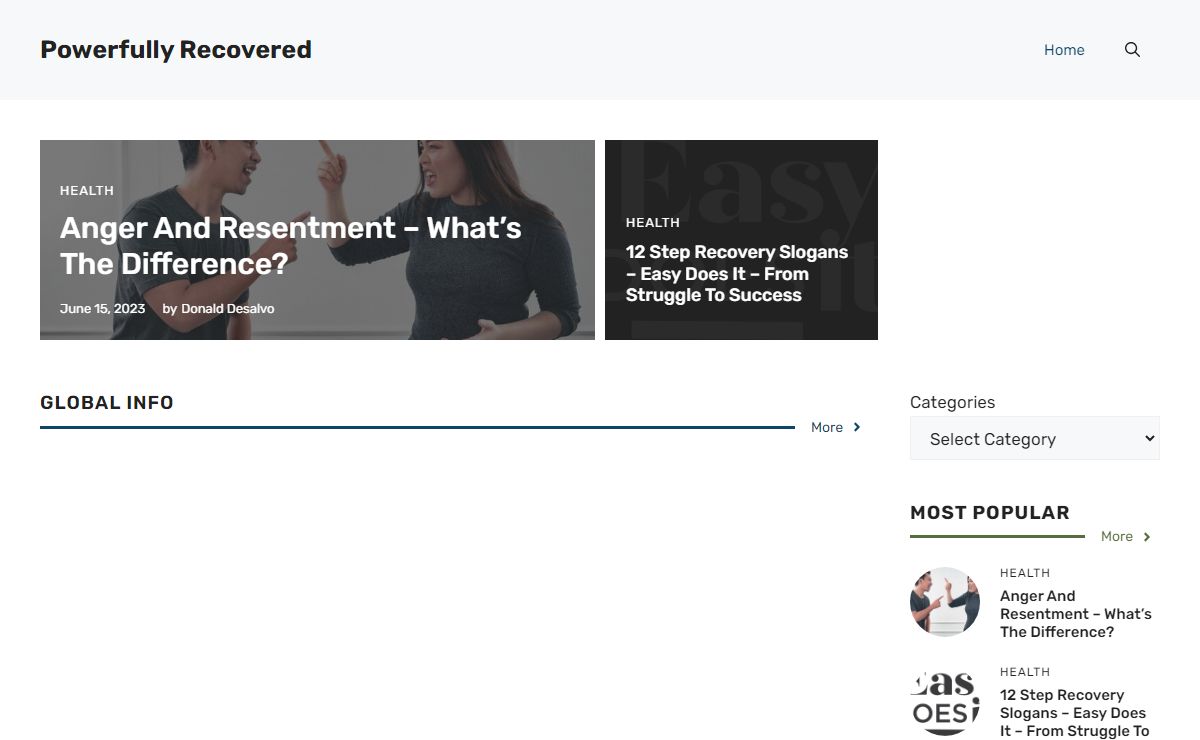Click the More link in Most Popular section
Viewport: 1200px width, 740px height.
coord(1117,538)
